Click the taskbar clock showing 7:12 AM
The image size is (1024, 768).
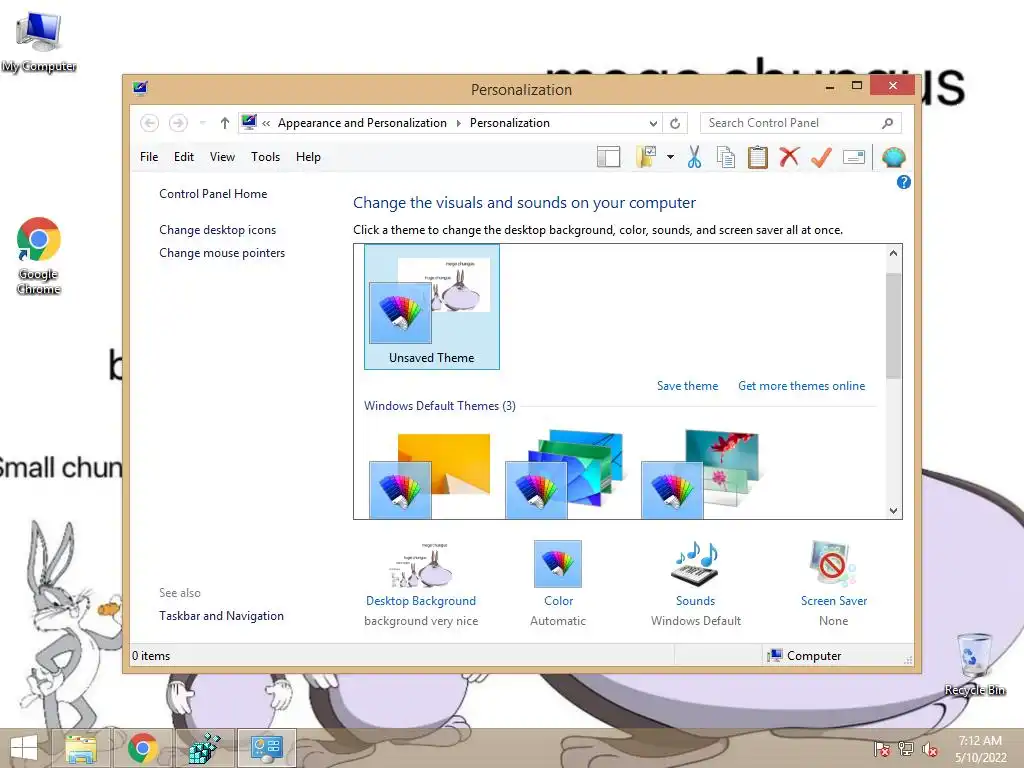click(980, 749)
